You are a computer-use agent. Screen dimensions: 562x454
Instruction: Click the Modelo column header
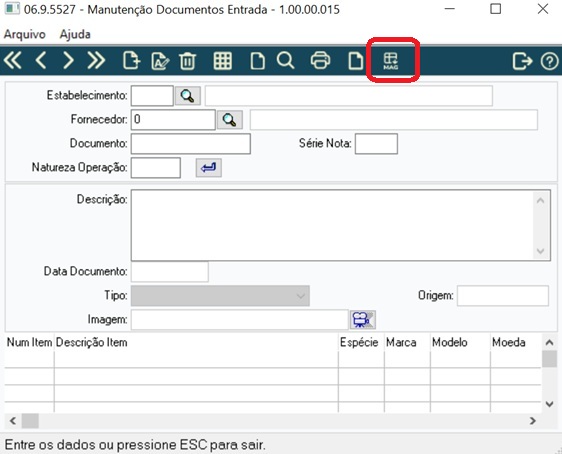pyautogui.click(x=460, y=343)
